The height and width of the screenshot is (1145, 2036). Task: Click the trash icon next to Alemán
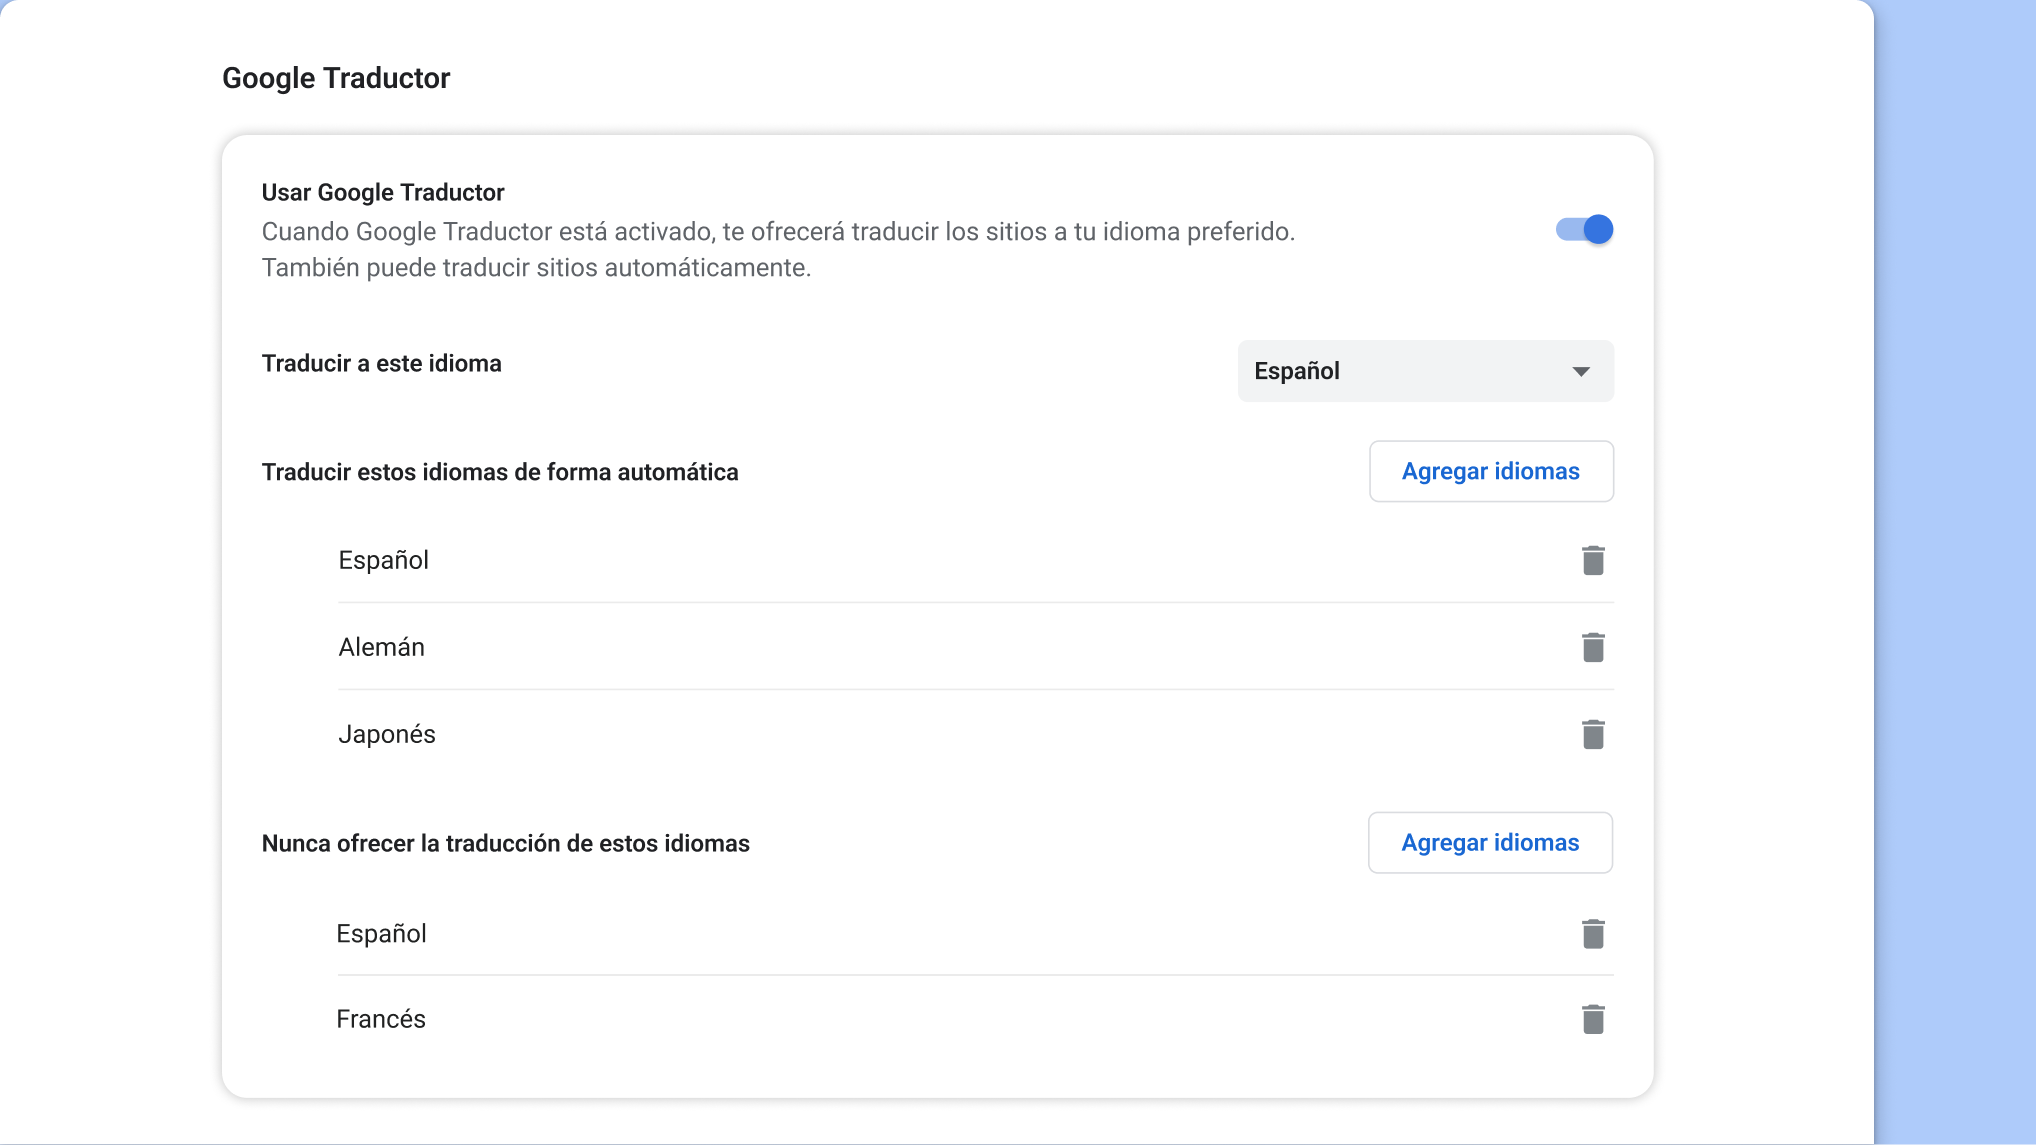1593,647
